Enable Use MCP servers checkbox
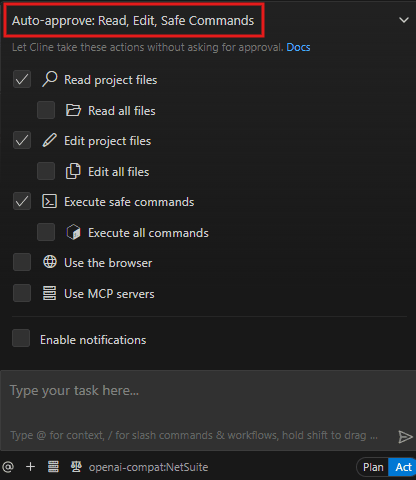 pyautogui.click(x=22, y=293)
